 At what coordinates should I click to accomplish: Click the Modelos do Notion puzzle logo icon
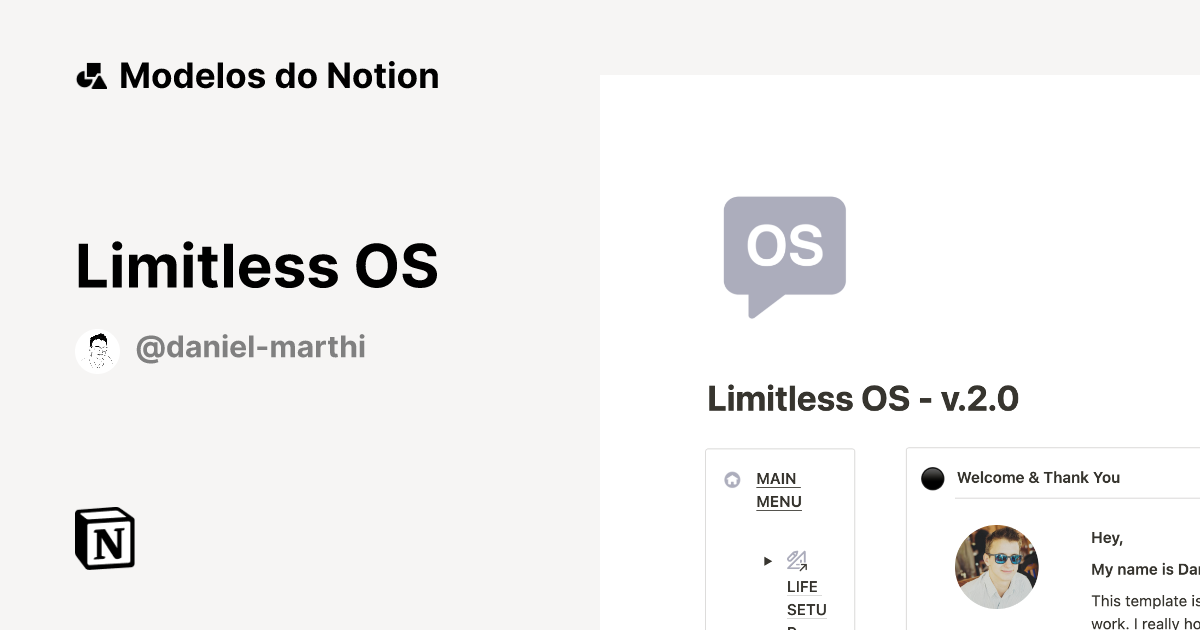tap(91, 75)
